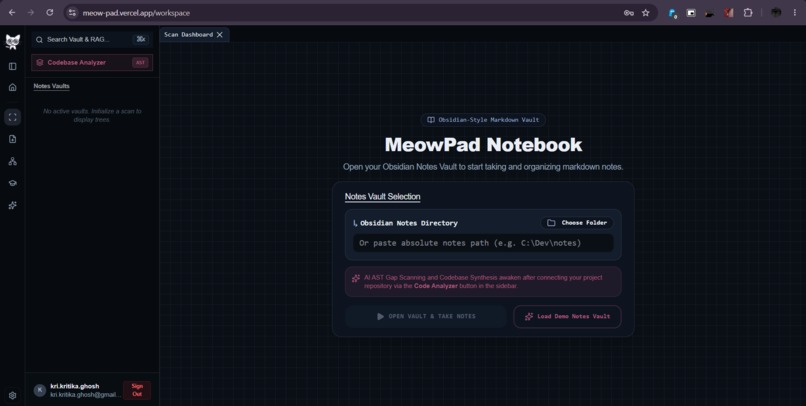The height and width of the screenshot is (406, 806).
Task: Click the No active vaults message
Action: point(92,115)
